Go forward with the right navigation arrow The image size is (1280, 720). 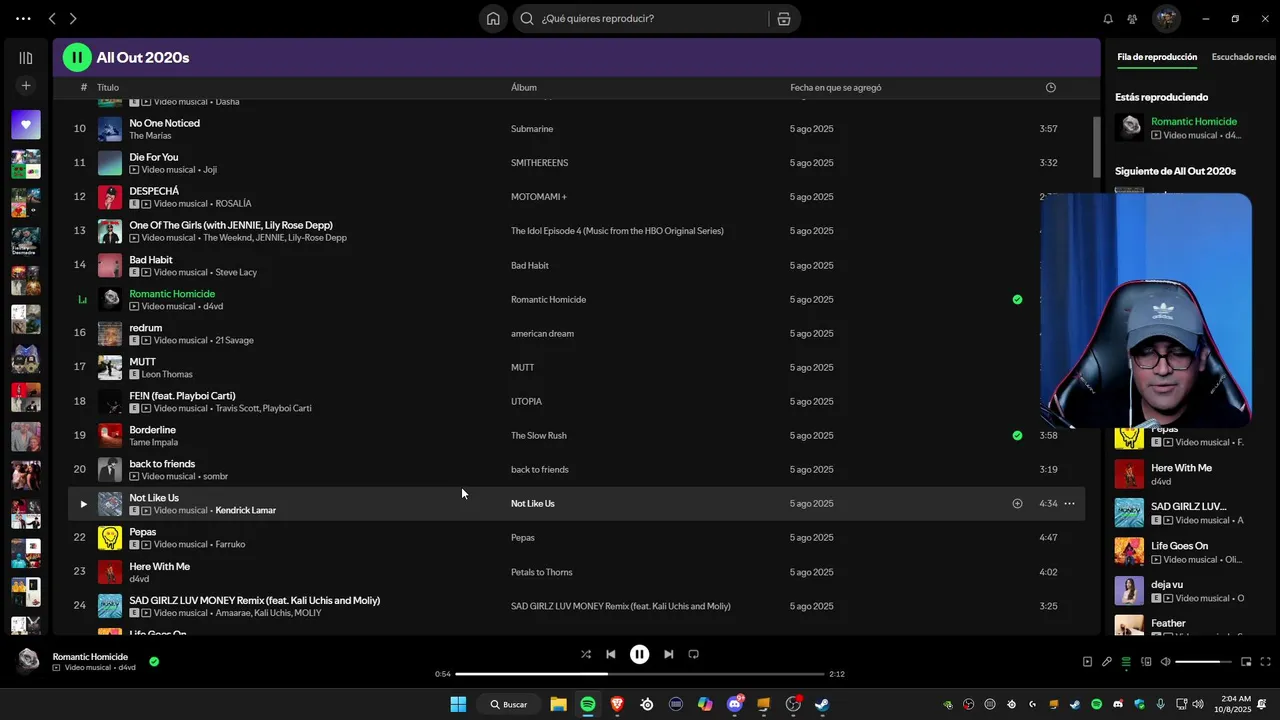click(x=73, y=19)
